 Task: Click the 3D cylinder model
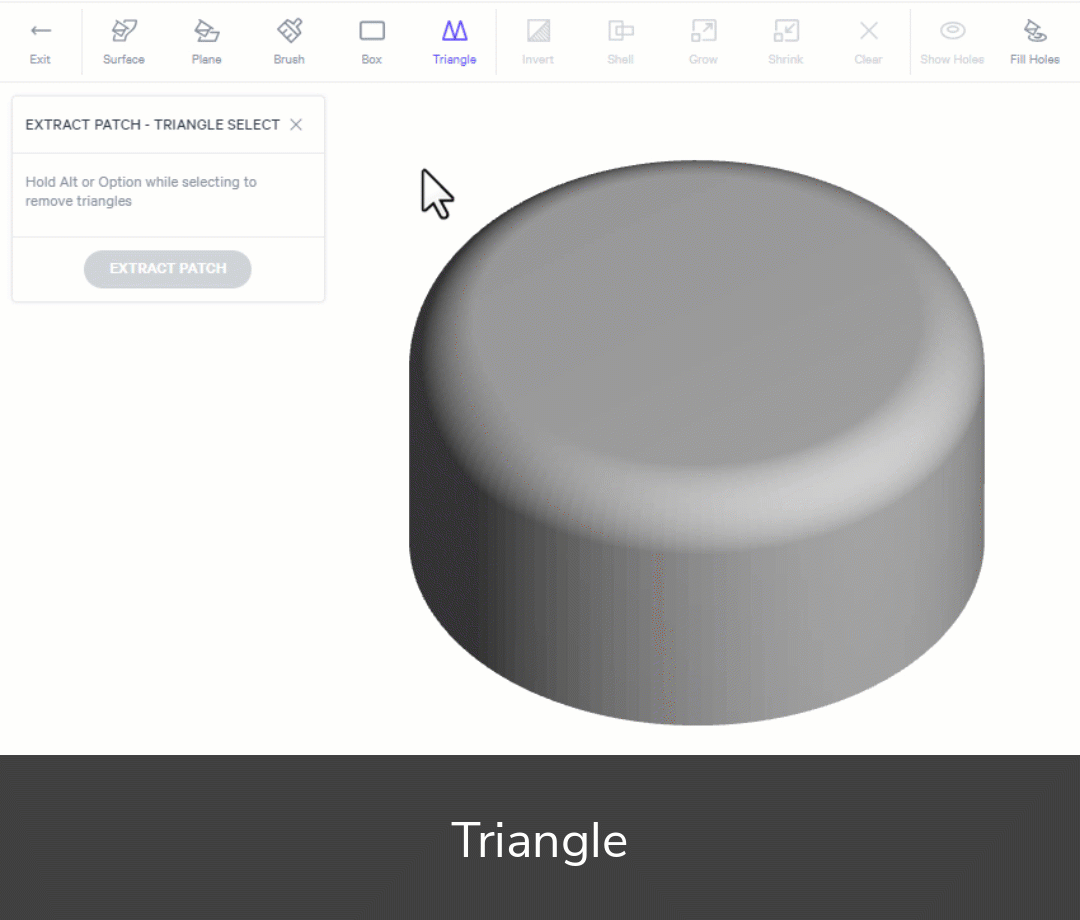click(696, 442)
